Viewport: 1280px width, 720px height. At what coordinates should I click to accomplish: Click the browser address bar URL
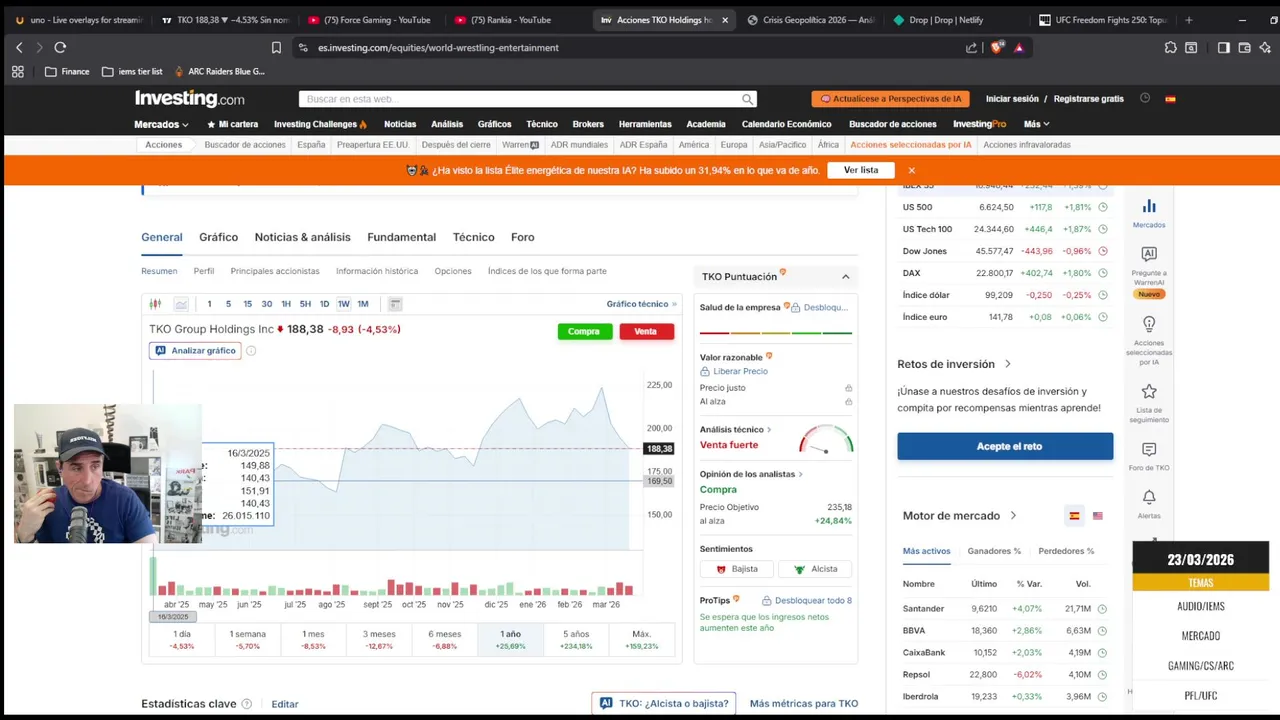(438, 47)
